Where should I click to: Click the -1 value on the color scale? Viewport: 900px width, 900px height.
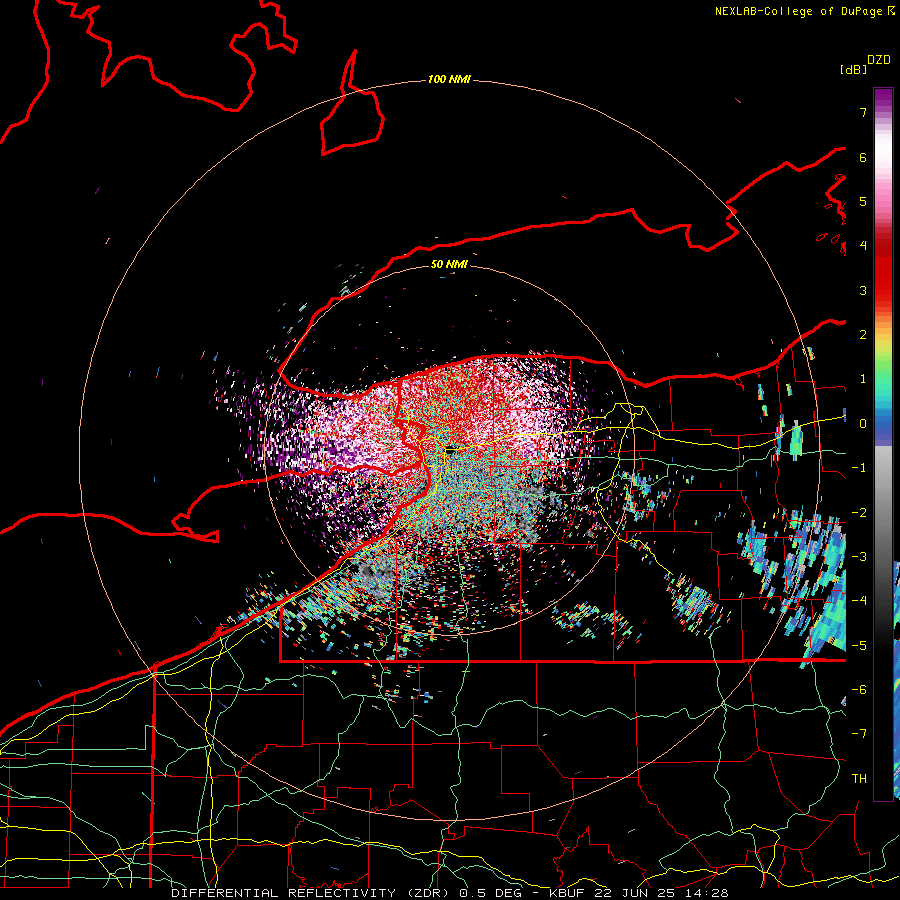859,468
